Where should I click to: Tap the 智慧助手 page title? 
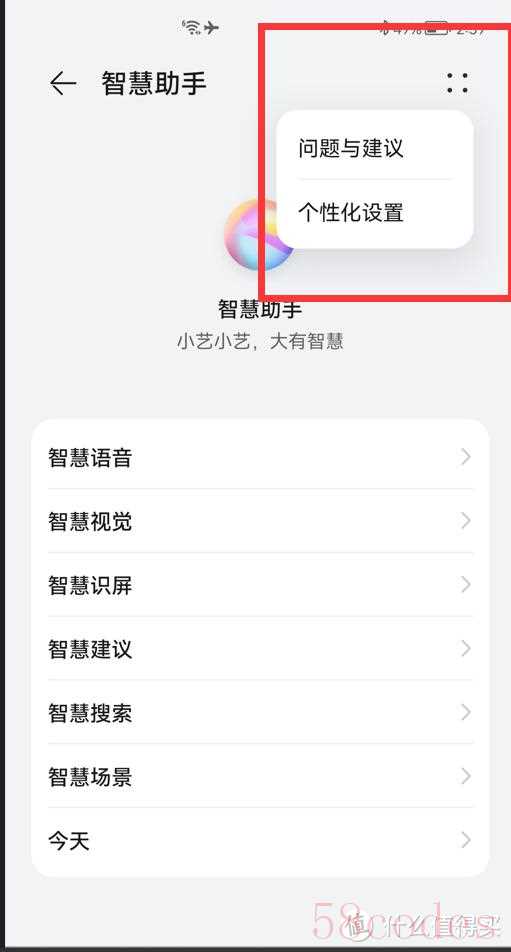coord(154,84)
